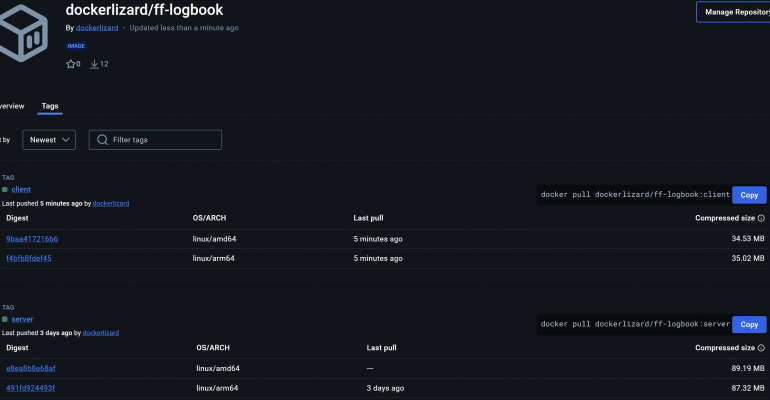Click the search icon in Filter tags
Screen dimensions: 770x400
tap(102, 140)
